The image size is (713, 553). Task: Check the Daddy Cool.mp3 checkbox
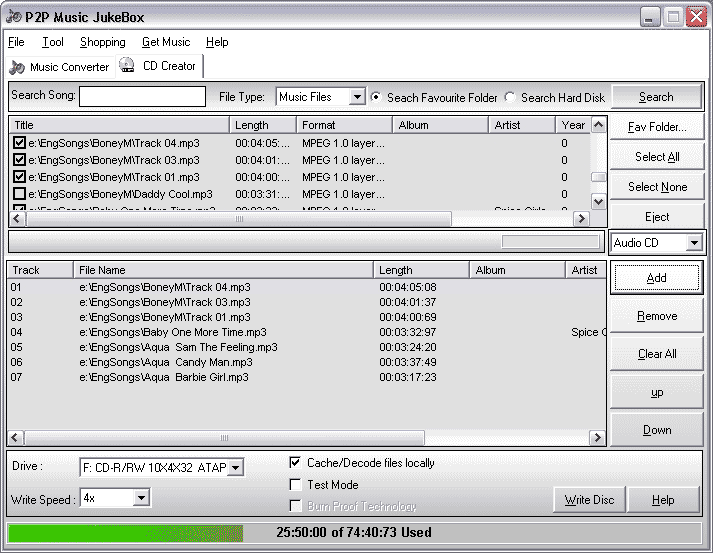[x=19, y=194]
